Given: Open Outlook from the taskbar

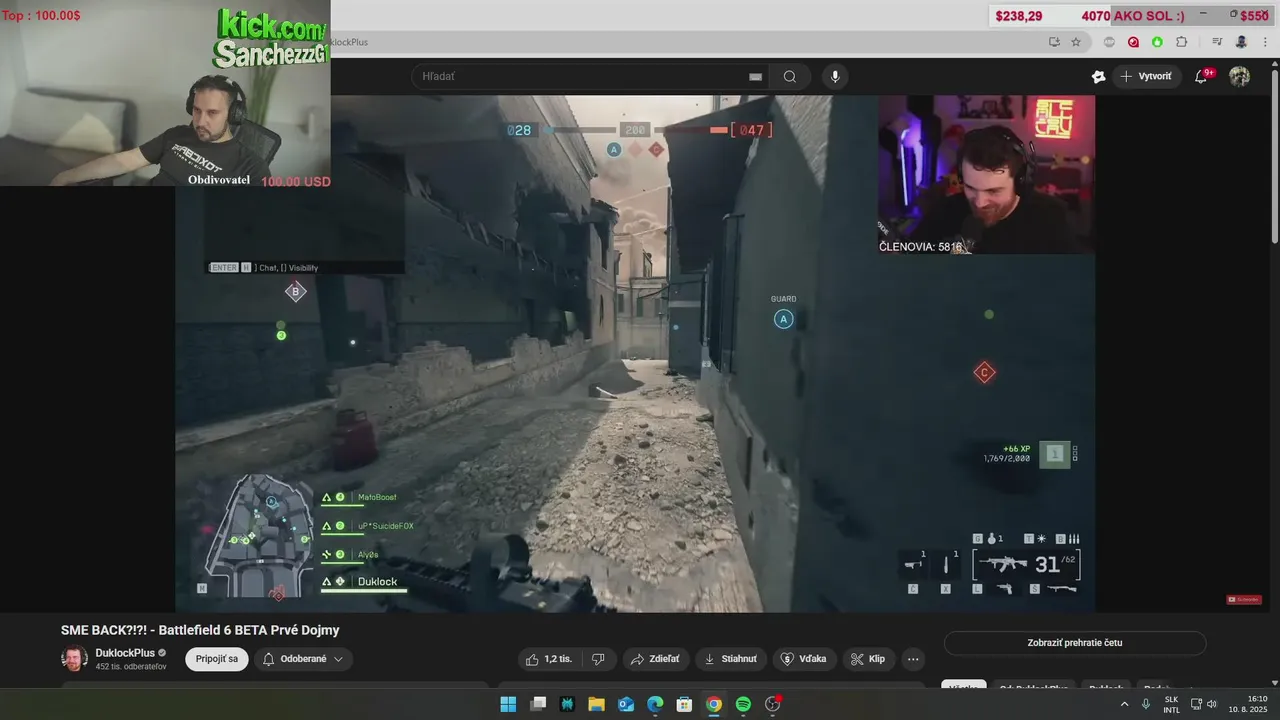Looking at the screenshot, I should (626, 704).
